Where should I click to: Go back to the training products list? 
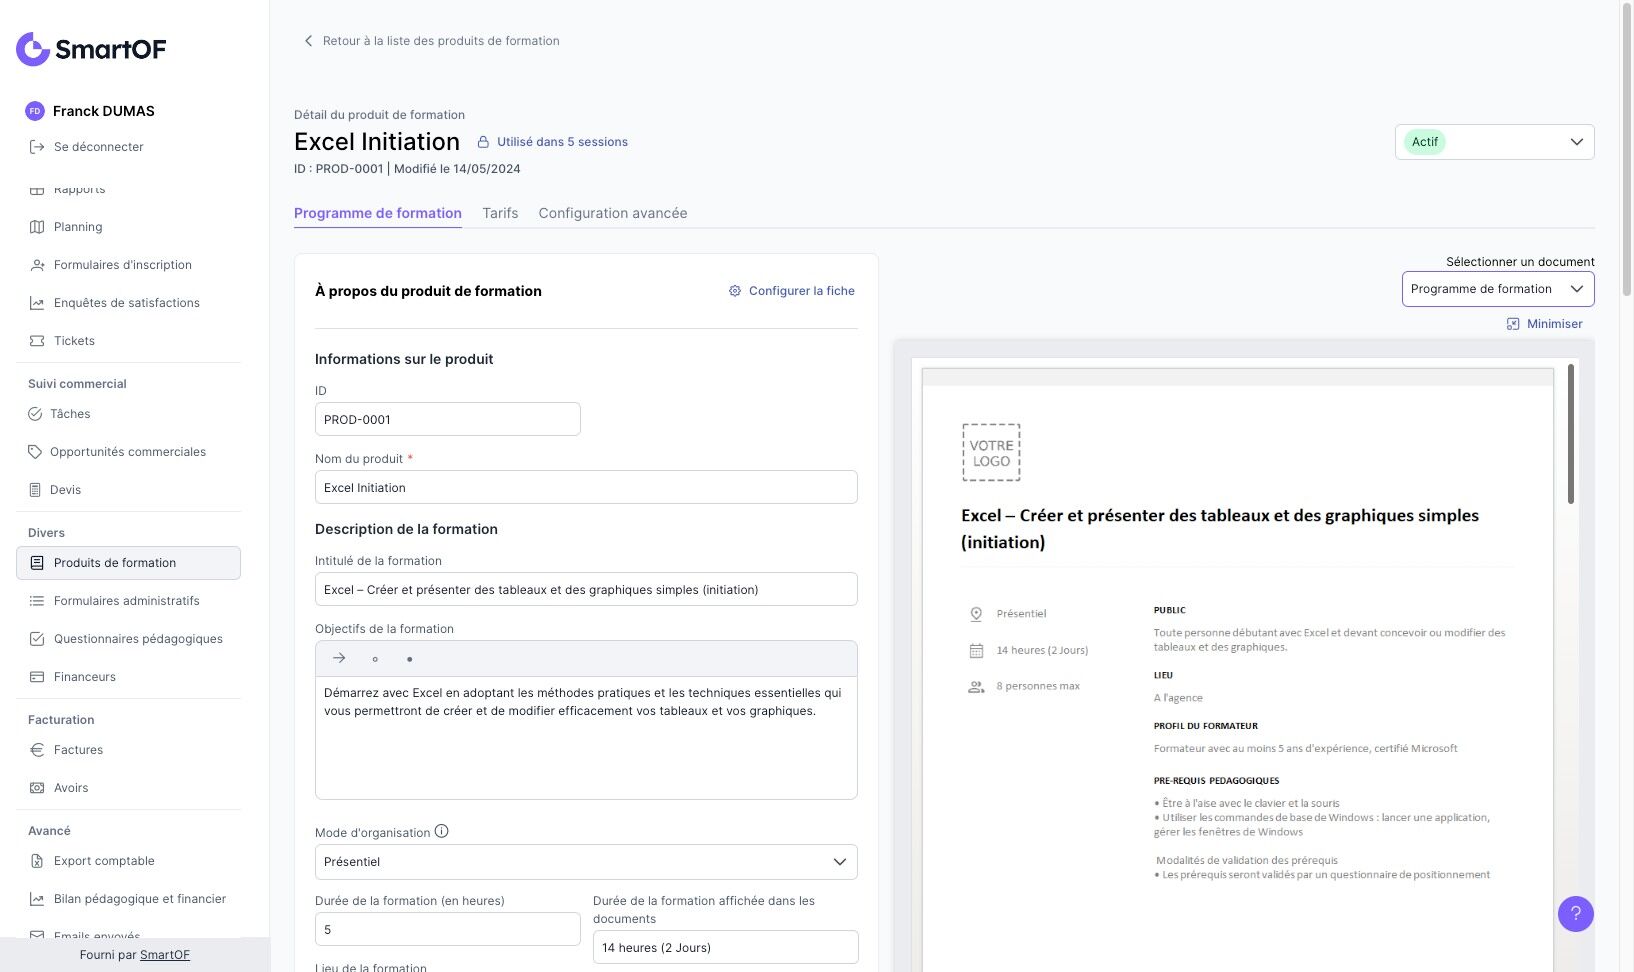[431, 41]
